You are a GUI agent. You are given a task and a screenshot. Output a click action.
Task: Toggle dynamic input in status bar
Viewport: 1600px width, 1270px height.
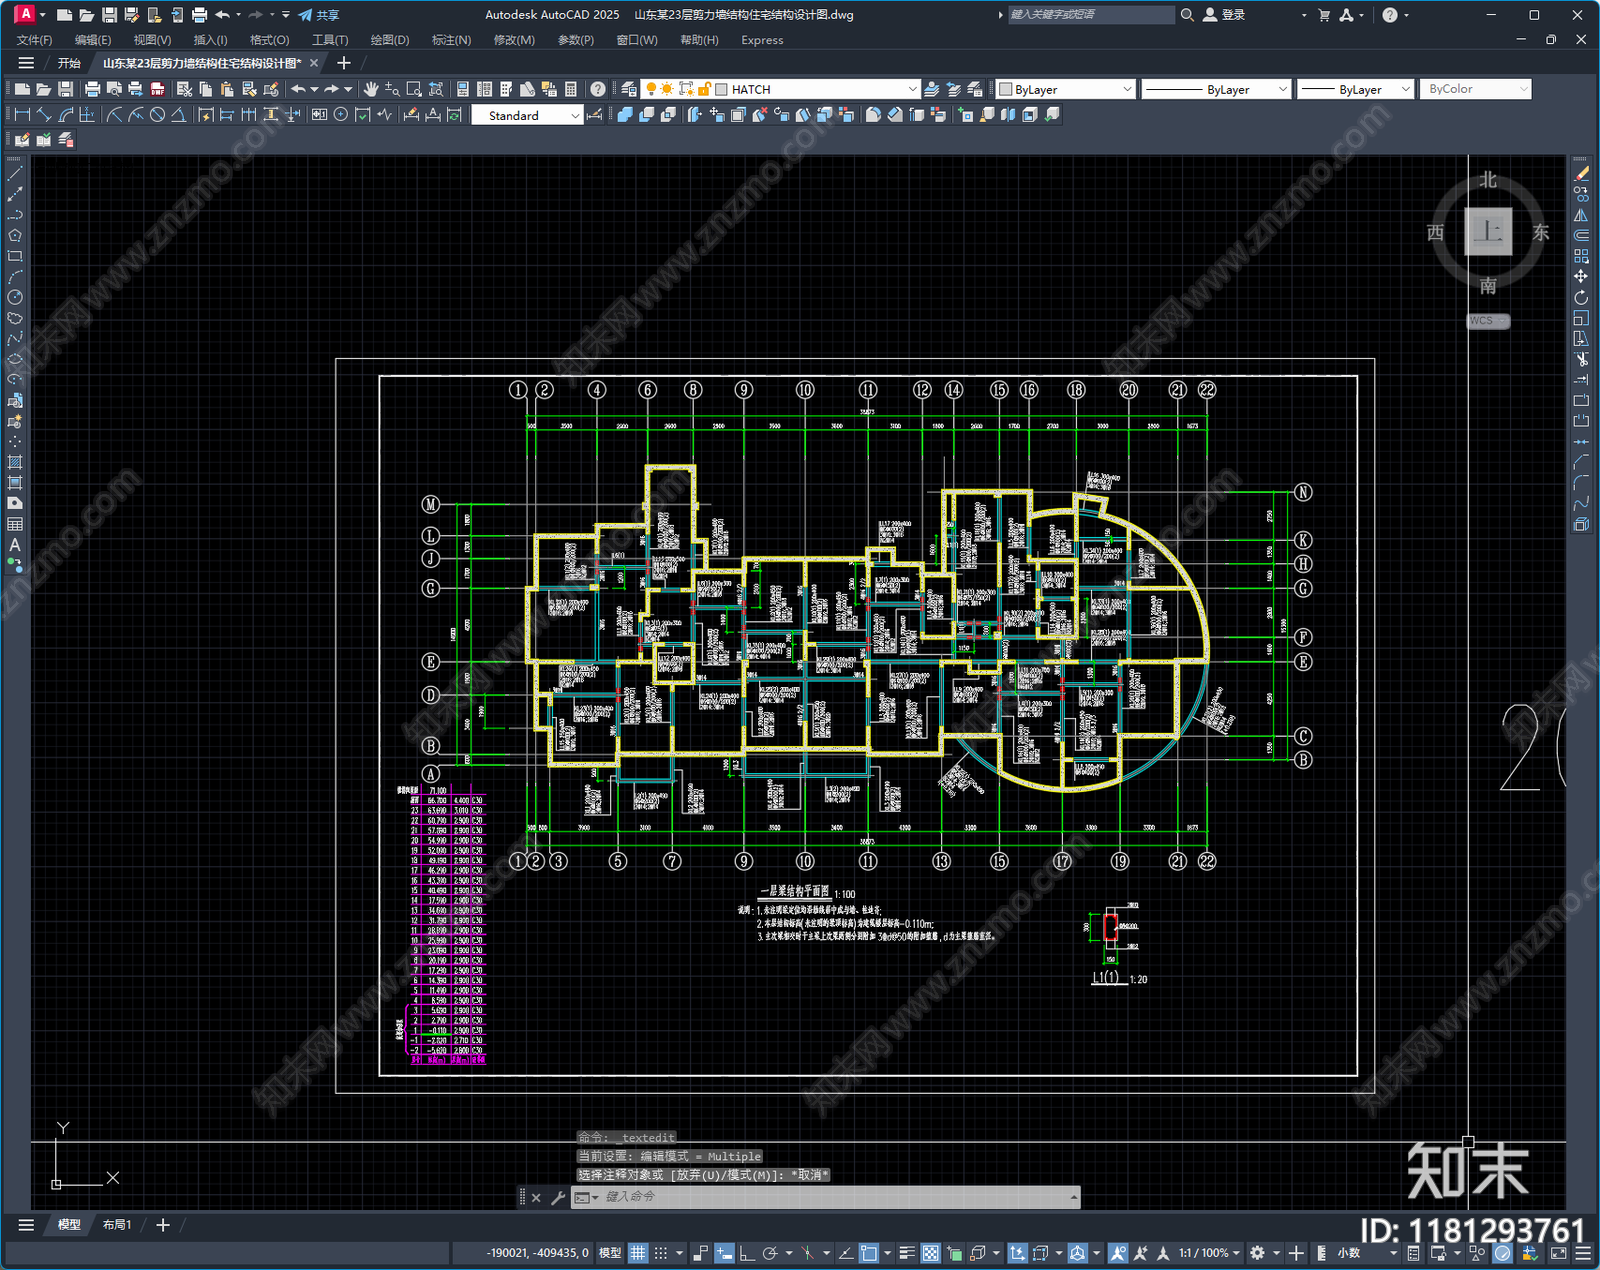[x=724, y=1253]
